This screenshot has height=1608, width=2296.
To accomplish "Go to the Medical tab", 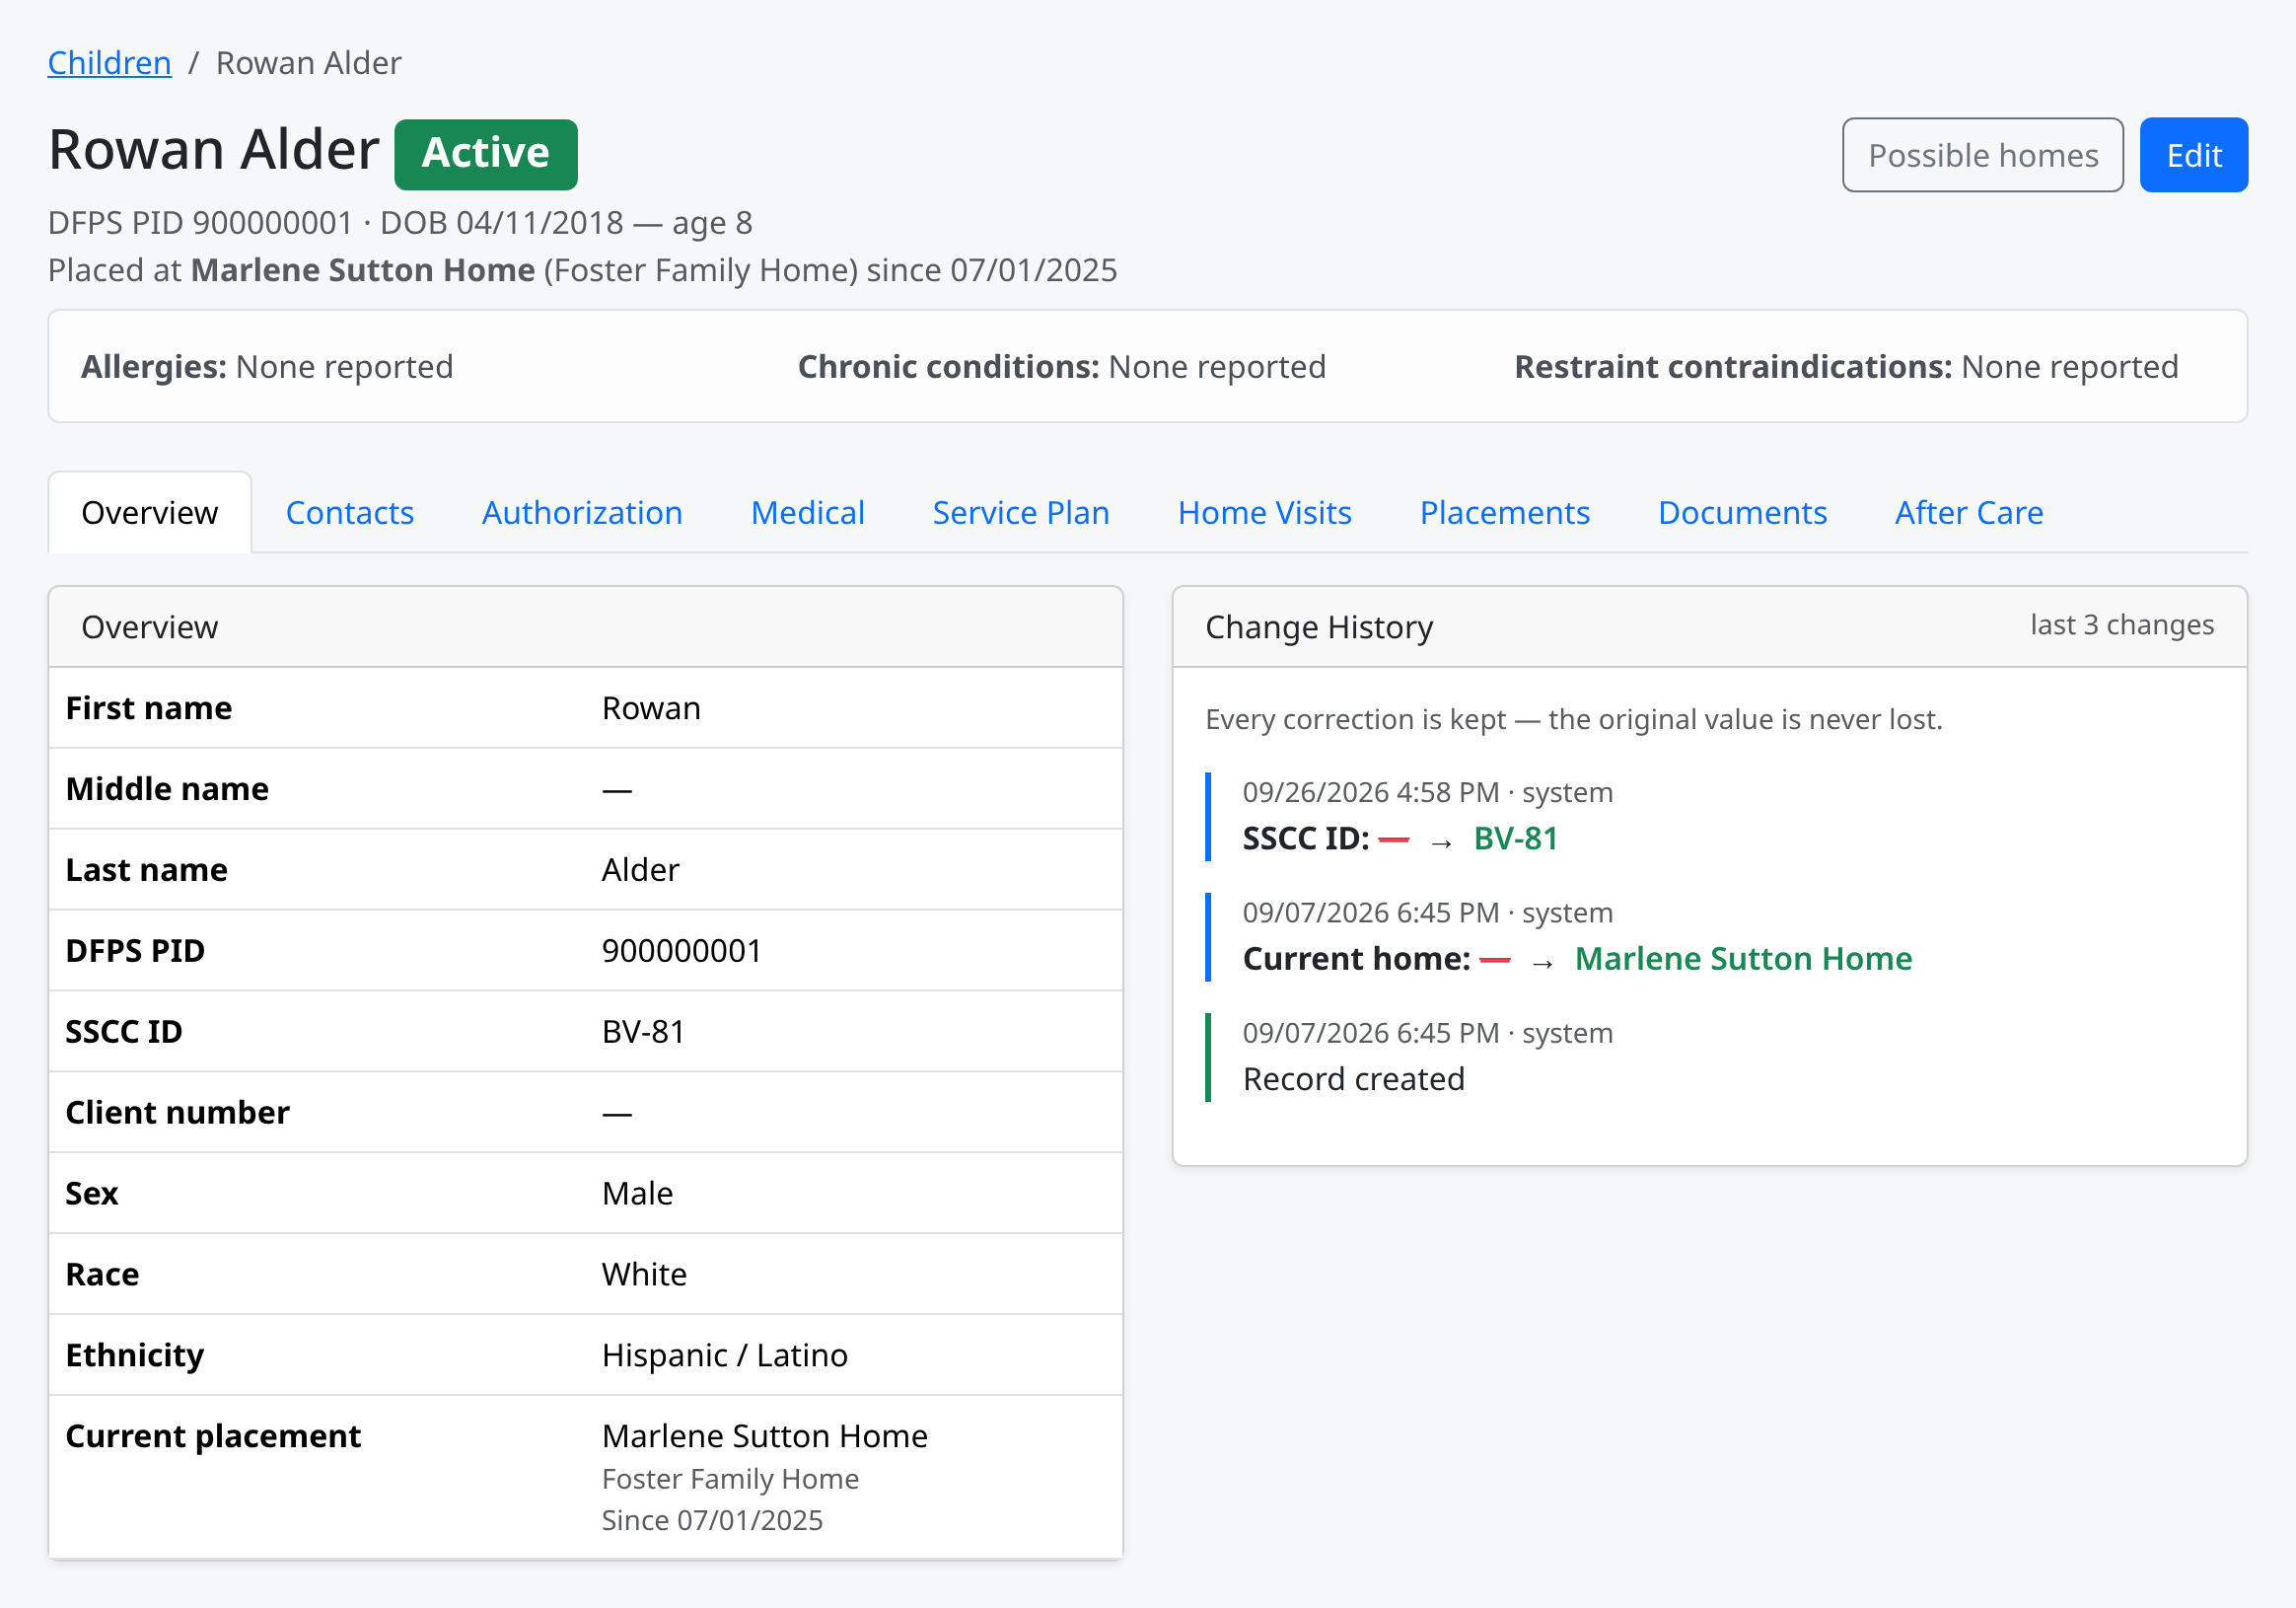I will tap(807, 512).
